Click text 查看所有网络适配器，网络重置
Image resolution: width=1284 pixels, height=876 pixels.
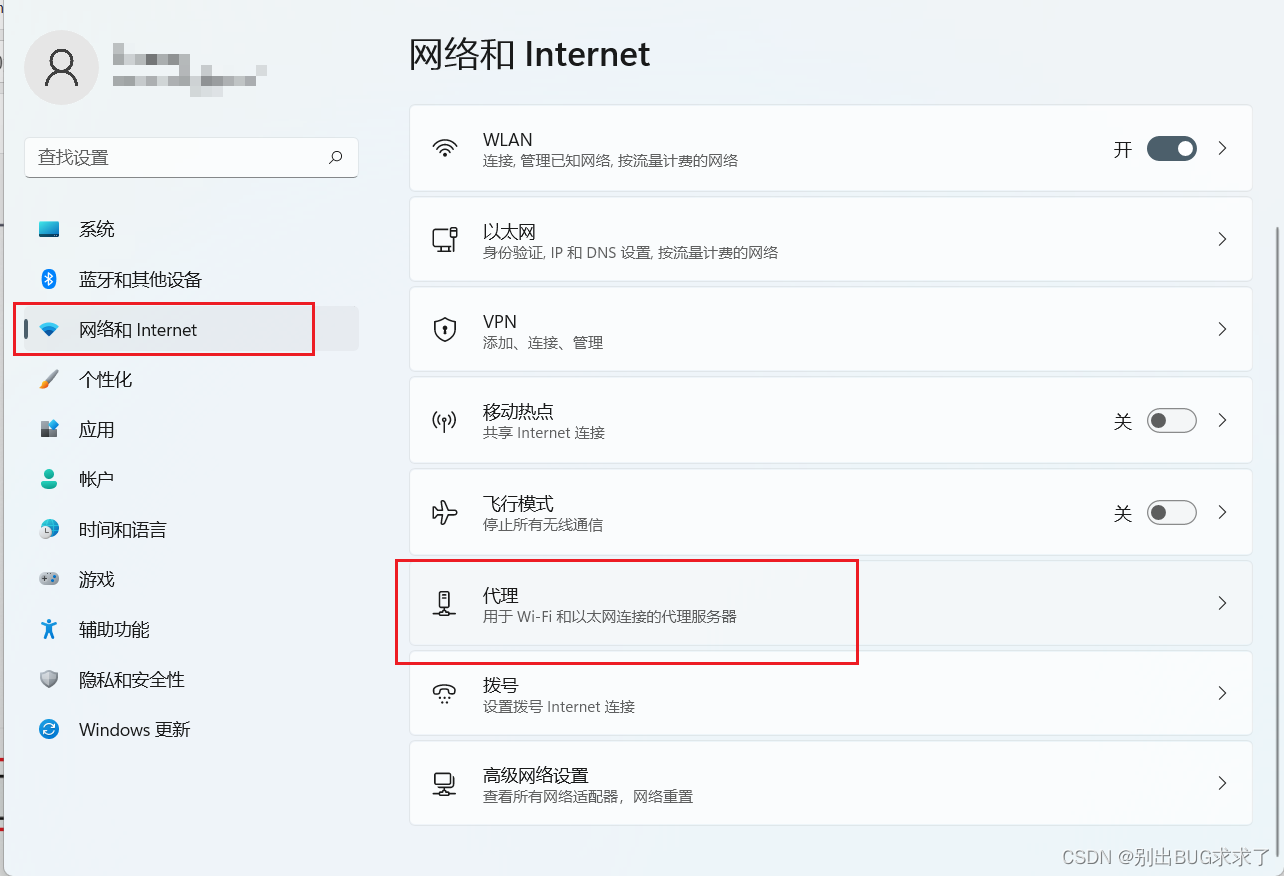coord(588,797)
